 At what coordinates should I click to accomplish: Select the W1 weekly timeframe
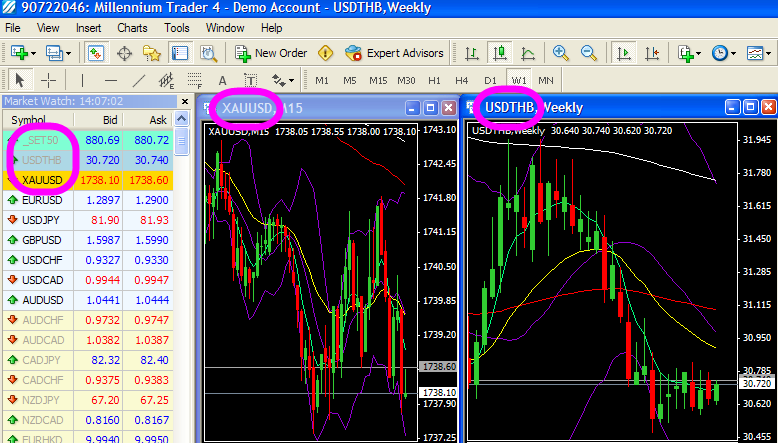point(519,80)
